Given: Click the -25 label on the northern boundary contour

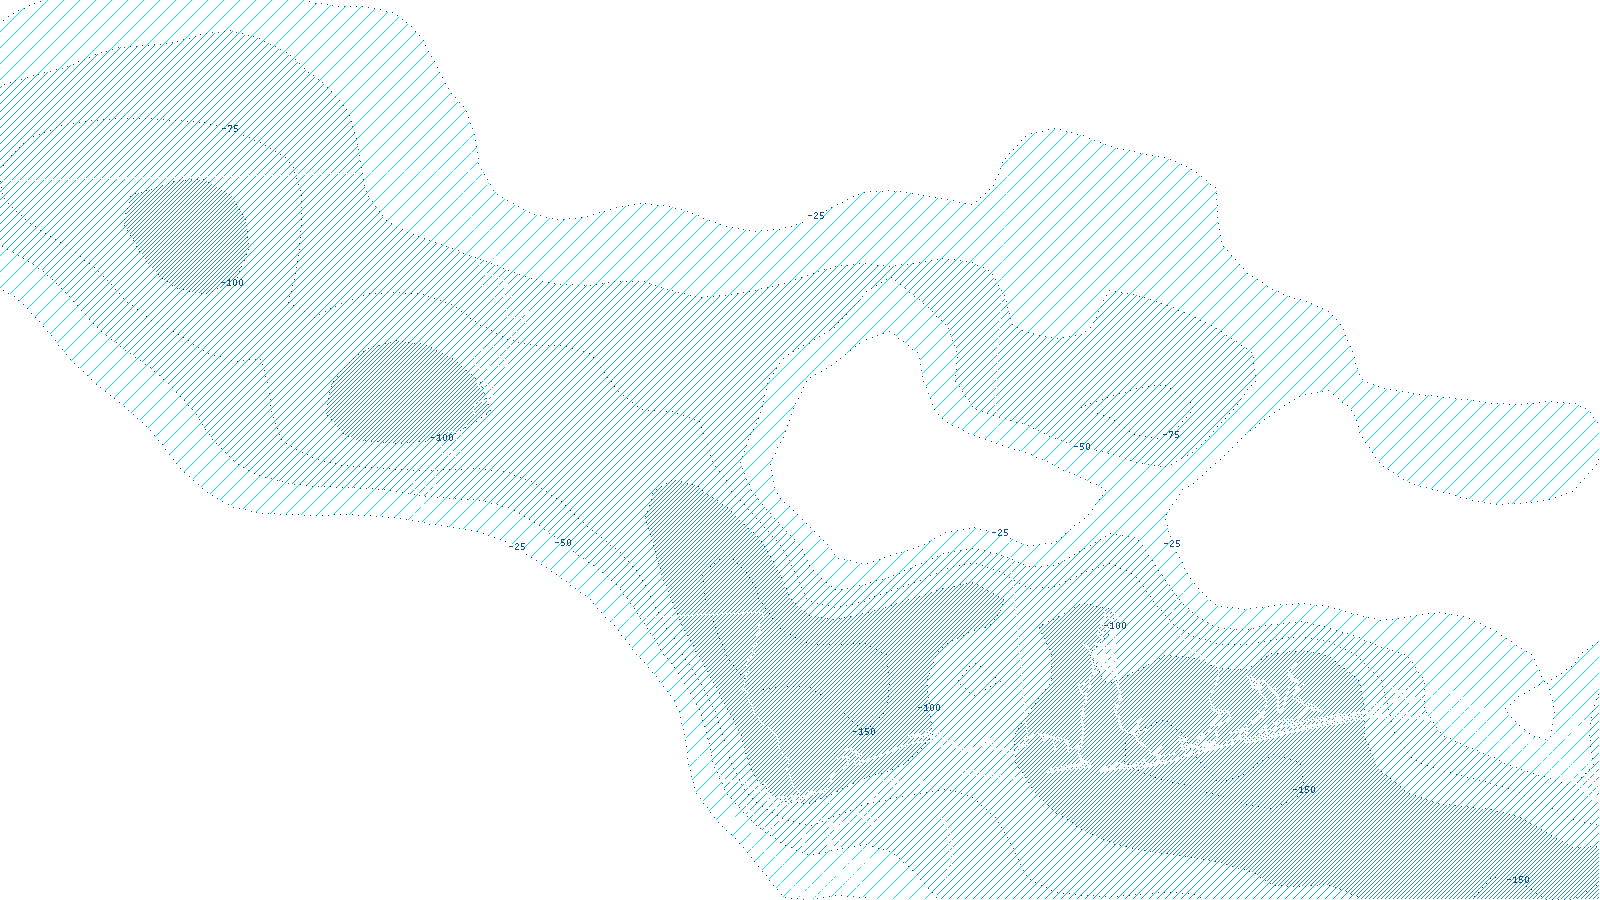Looking at the screenshot, I should click(816, 216).
